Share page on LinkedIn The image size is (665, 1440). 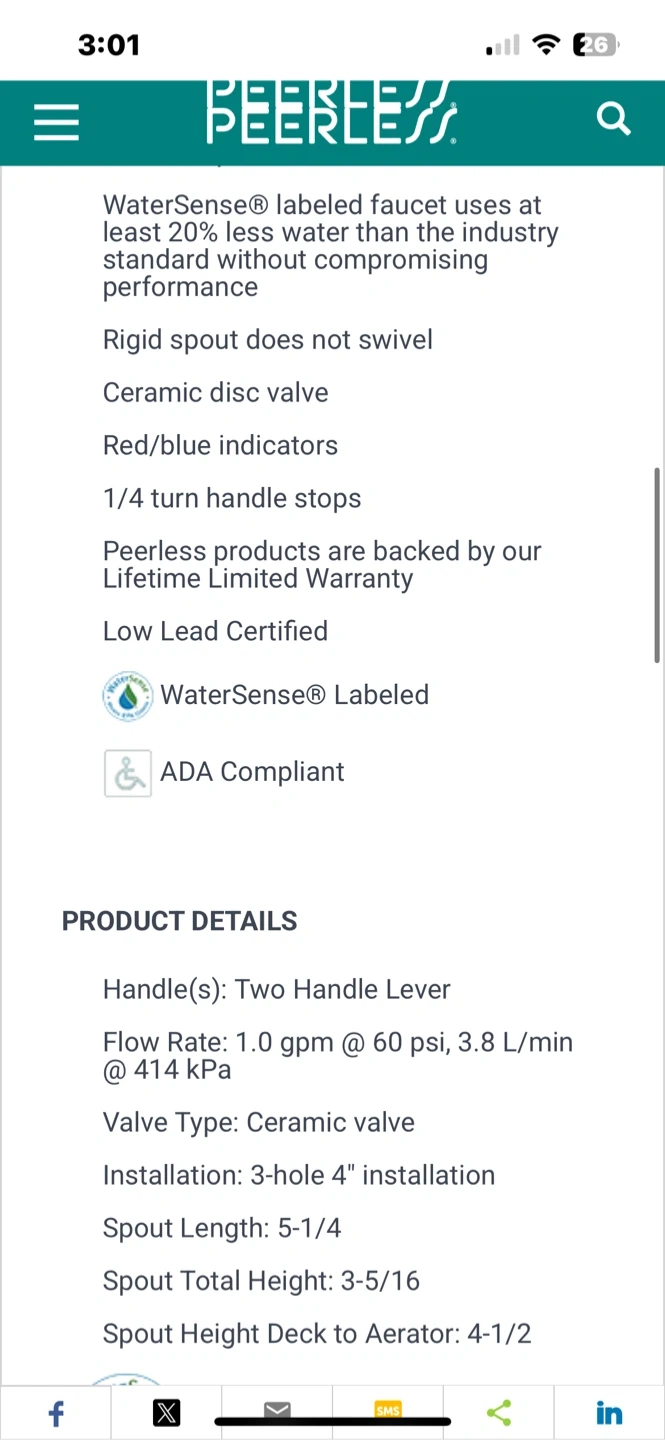click(x=609, y=1413)
